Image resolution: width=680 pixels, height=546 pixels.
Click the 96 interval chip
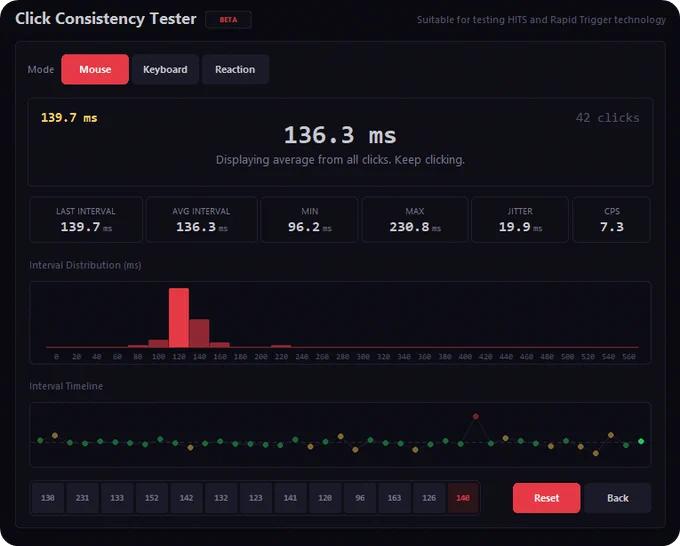click(360, 498)
